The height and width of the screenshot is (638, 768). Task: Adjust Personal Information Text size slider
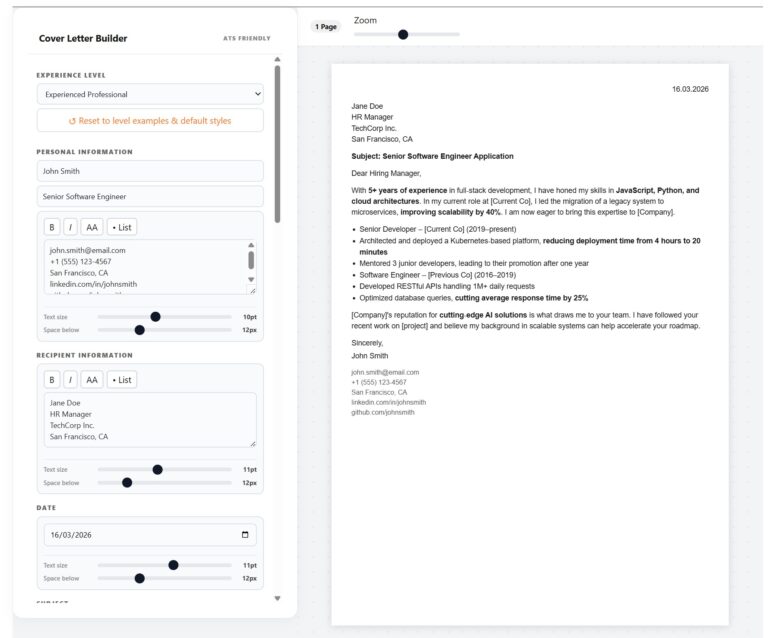coord(155,316)
